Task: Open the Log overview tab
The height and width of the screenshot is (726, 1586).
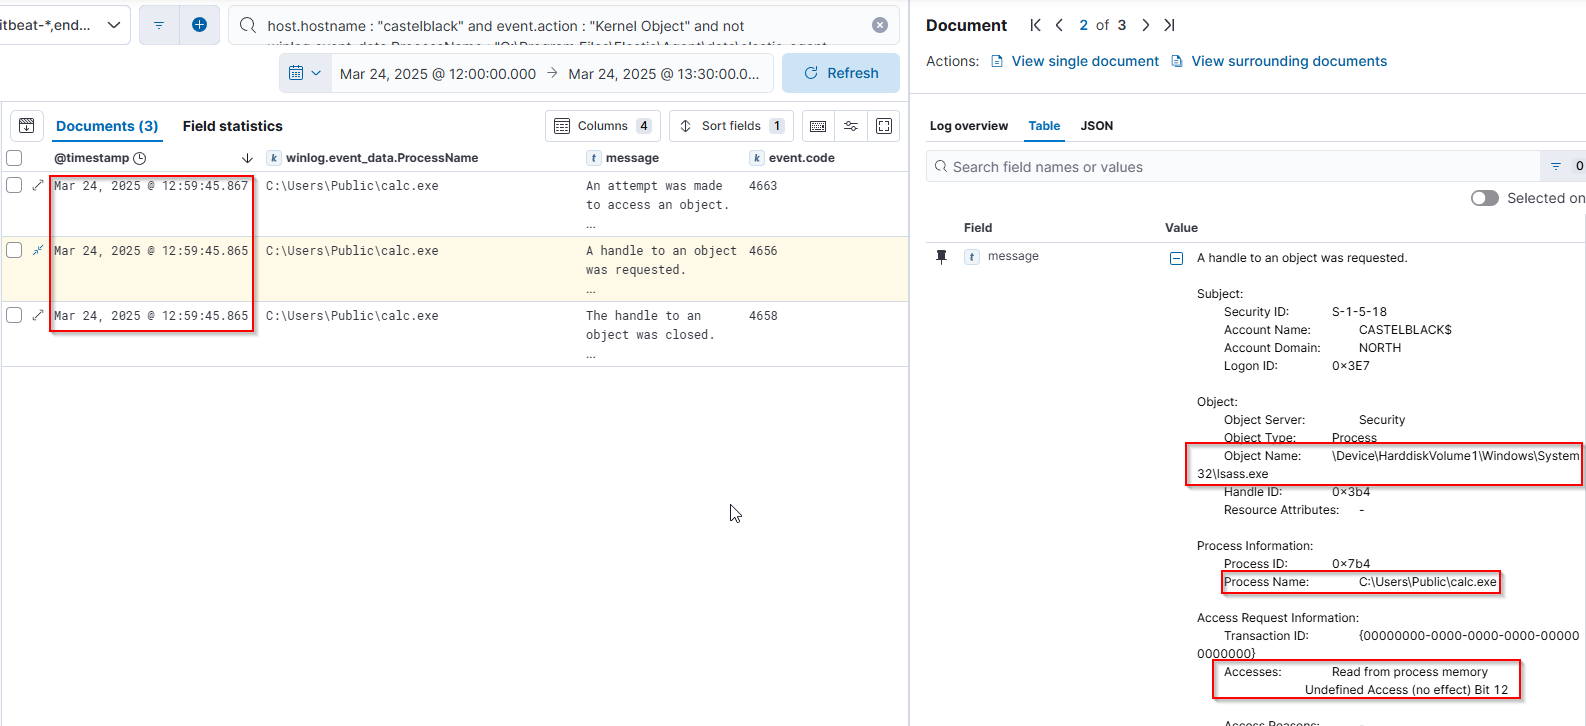Action: tap(969, 126)
